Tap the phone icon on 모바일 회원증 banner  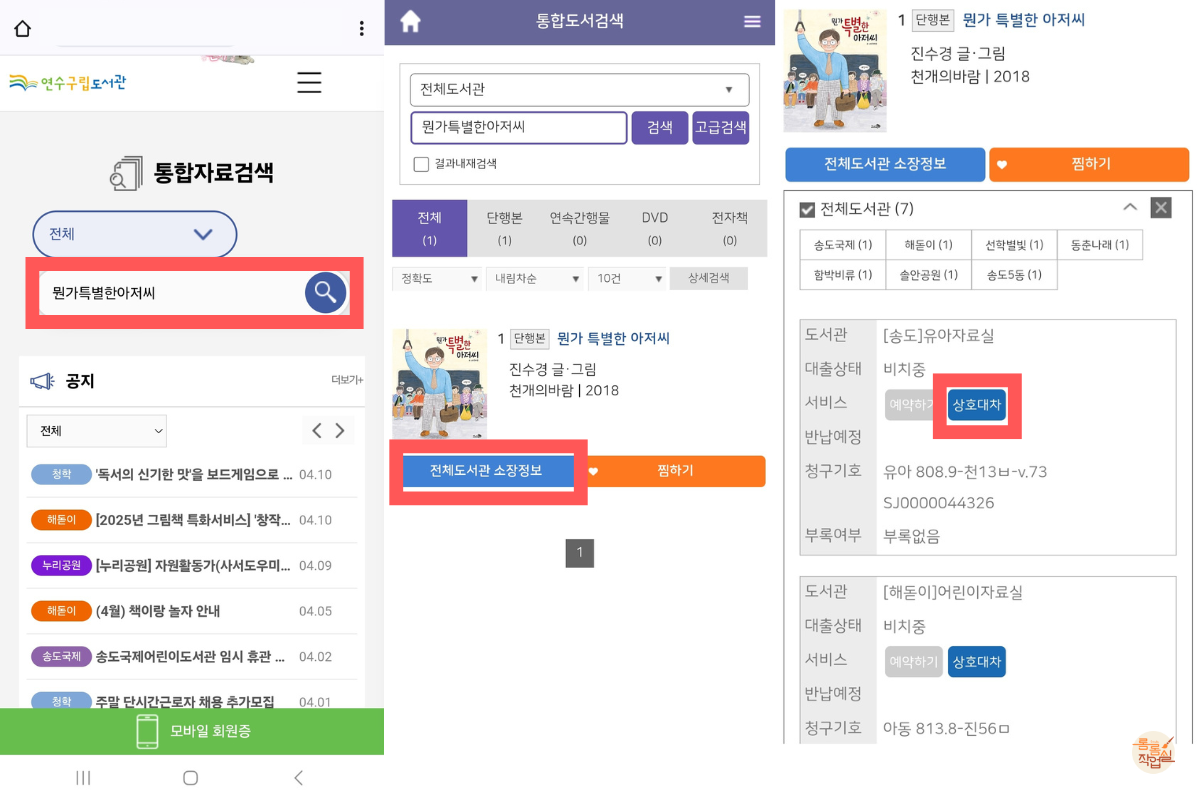pos(146,730)
